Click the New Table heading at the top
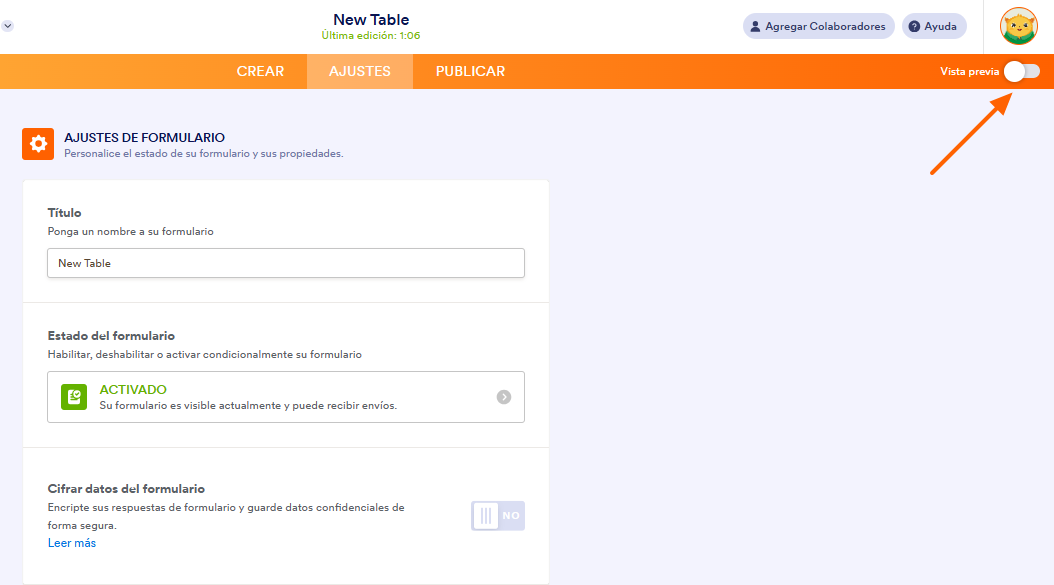Screen dimensions: 1054x585 (x=371, y=19)
